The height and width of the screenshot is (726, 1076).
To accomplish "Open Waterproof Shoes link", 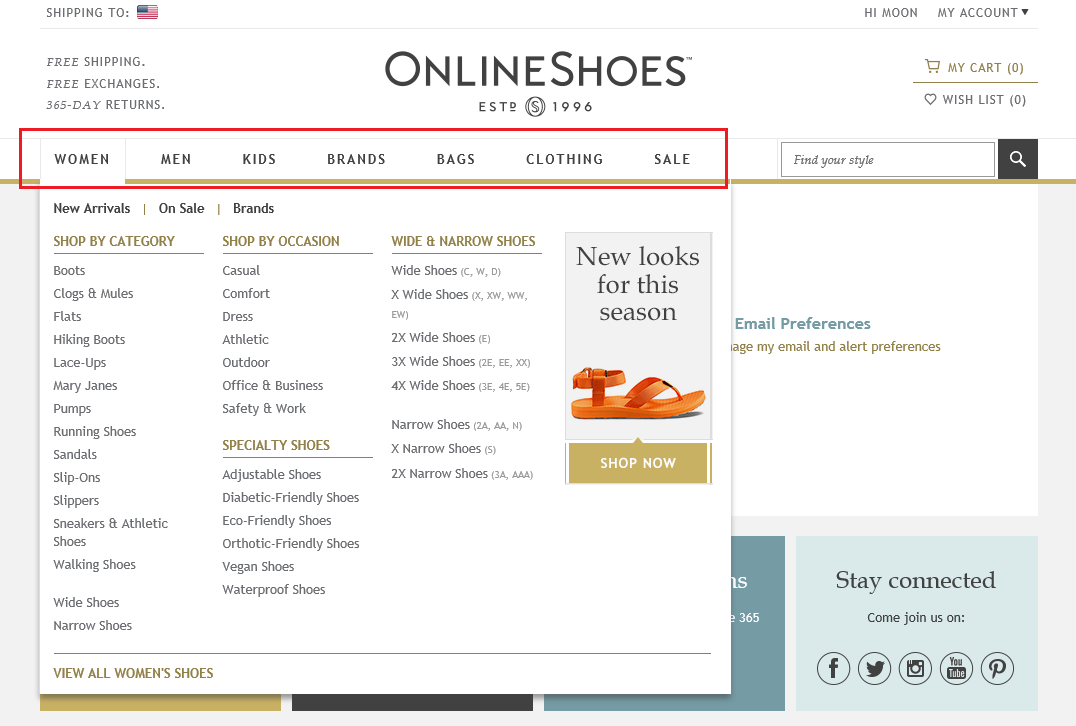I will pyautogui.click(x=274, y=589).
